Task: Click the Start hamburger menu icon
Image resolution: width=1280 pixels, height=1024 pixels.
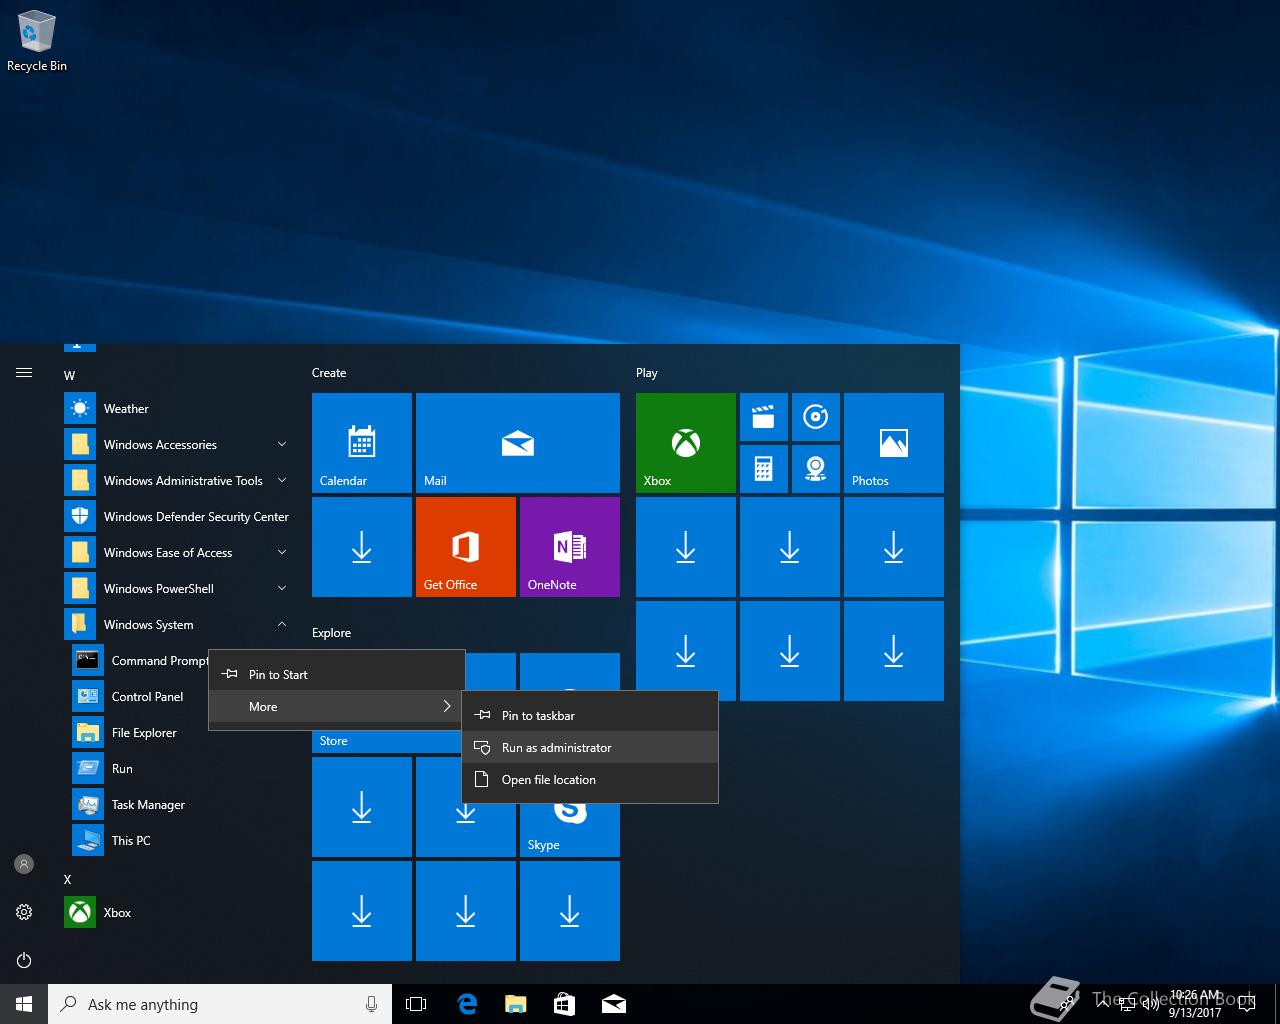Action: click(24, 373)
